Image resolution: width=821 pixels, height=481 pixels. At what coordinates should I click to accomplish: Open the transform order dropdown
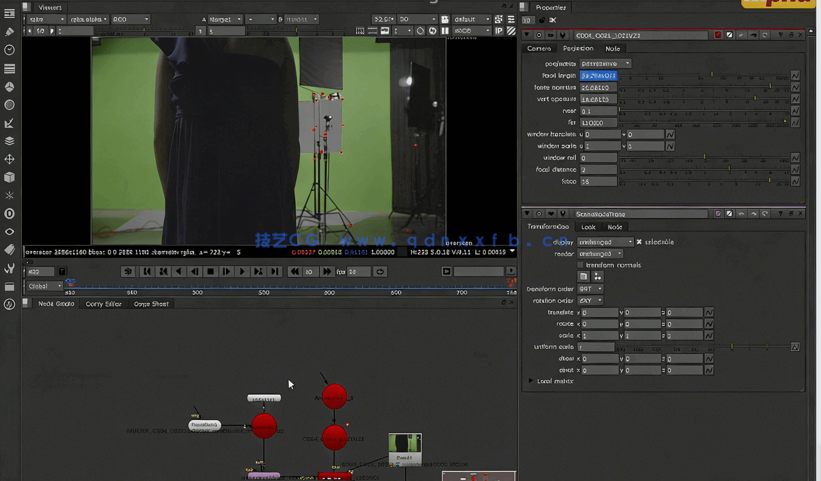click(x=590, y=289)
